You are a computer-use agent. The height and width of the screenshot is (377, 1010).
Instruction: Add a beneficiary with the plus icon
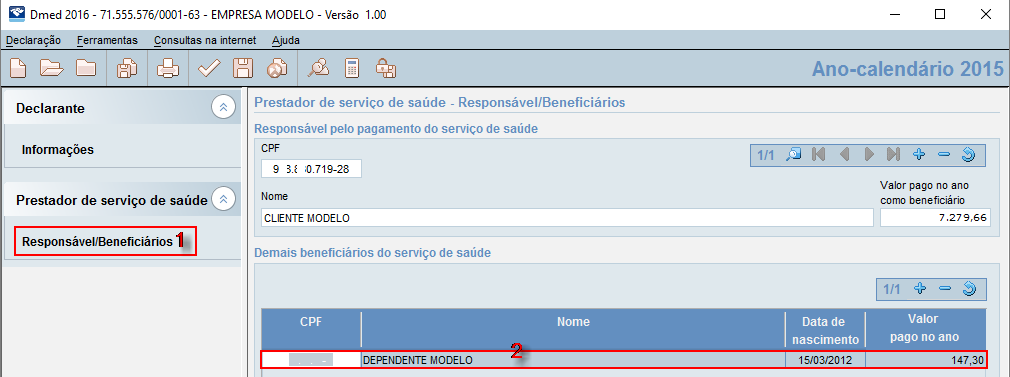coord(920,289)
